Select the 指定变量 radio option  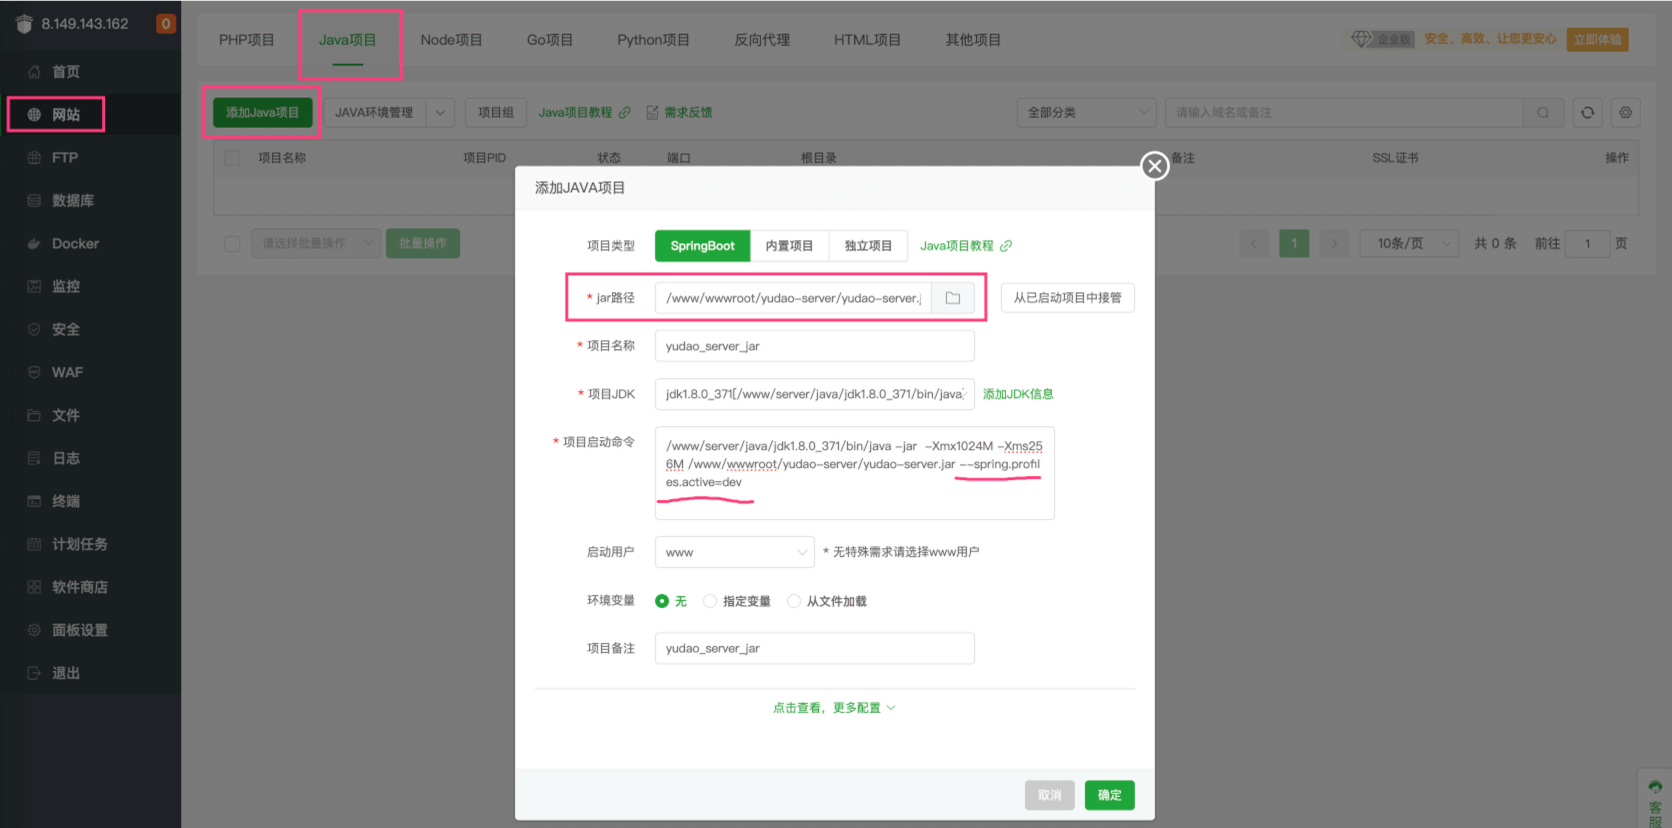coord(710,601)
